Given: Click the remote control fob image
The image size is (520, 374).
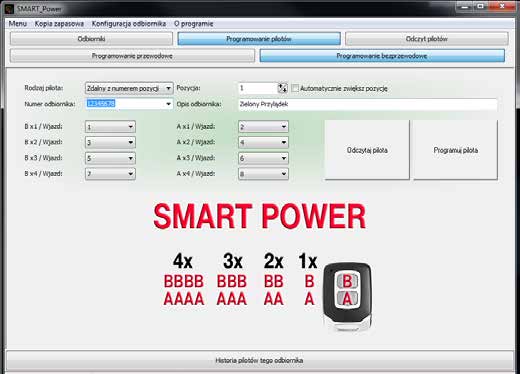Looking at the screenshot, I should [347, 297].
